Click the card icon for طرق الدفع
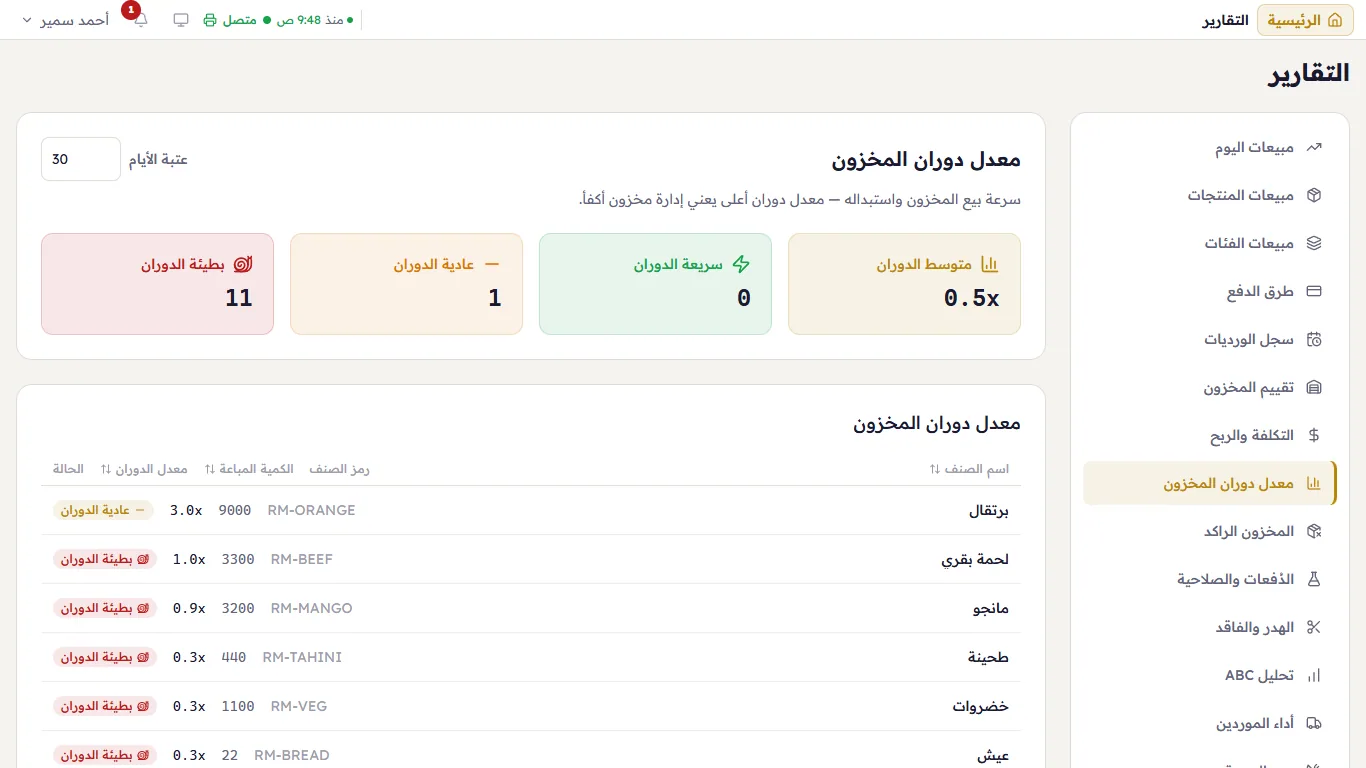Image resolution: width=1366 pixels, height=768 pixels. 1314,292
